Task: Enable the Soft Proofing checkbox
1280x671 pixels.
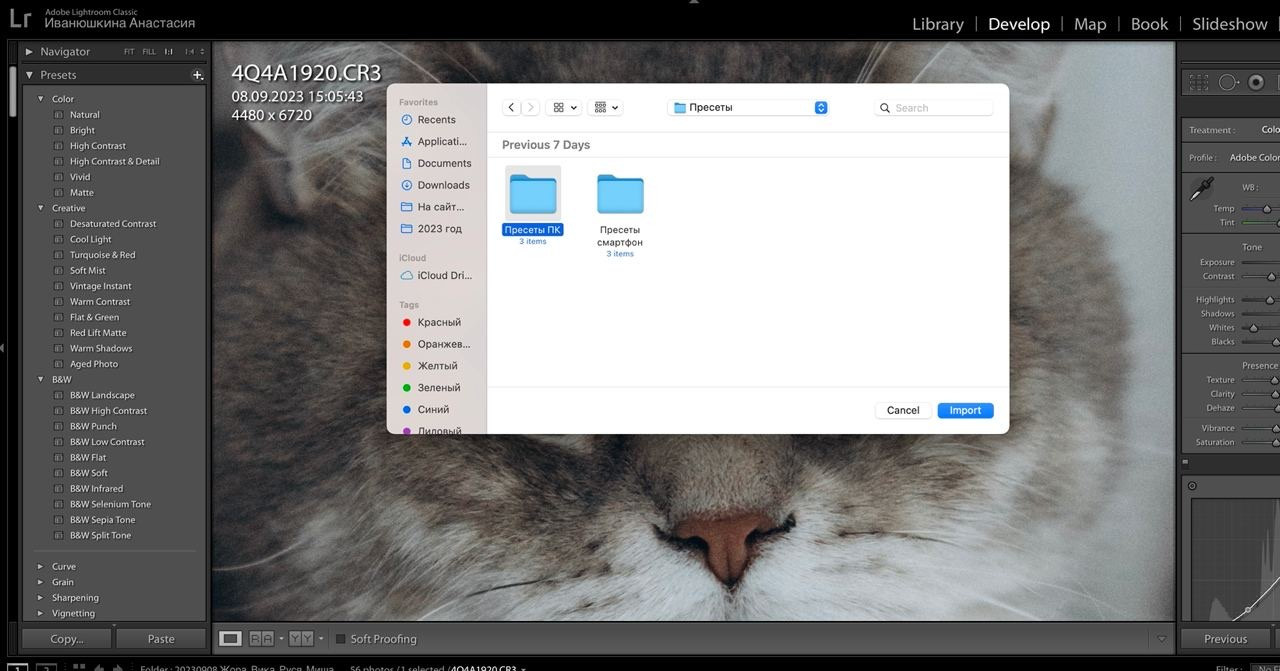Action: 340,639
